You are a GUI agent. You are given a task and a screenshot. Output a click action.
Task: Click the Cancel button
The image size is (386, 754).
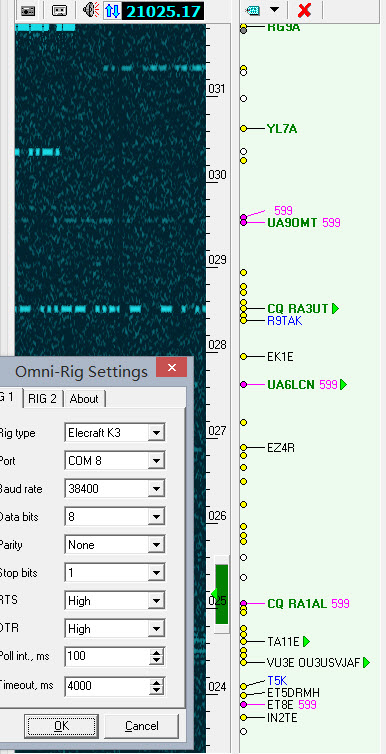coord(141,726)
